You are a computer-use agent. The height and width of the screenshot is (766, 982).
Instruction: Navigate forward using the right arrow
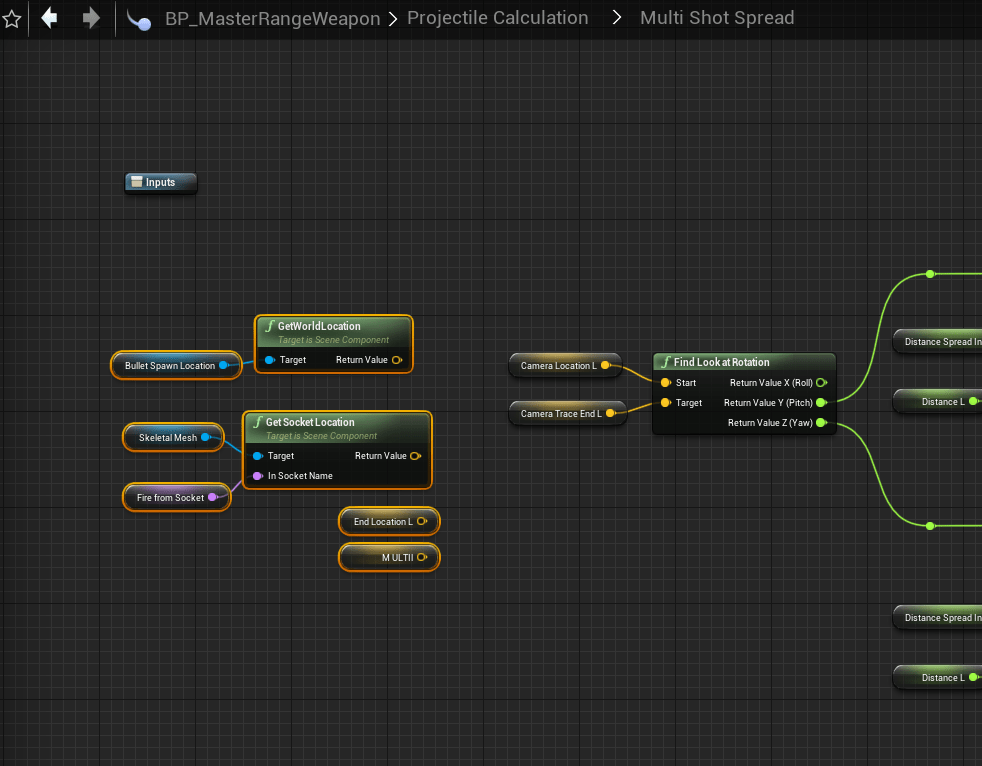(x=91, y=18)
